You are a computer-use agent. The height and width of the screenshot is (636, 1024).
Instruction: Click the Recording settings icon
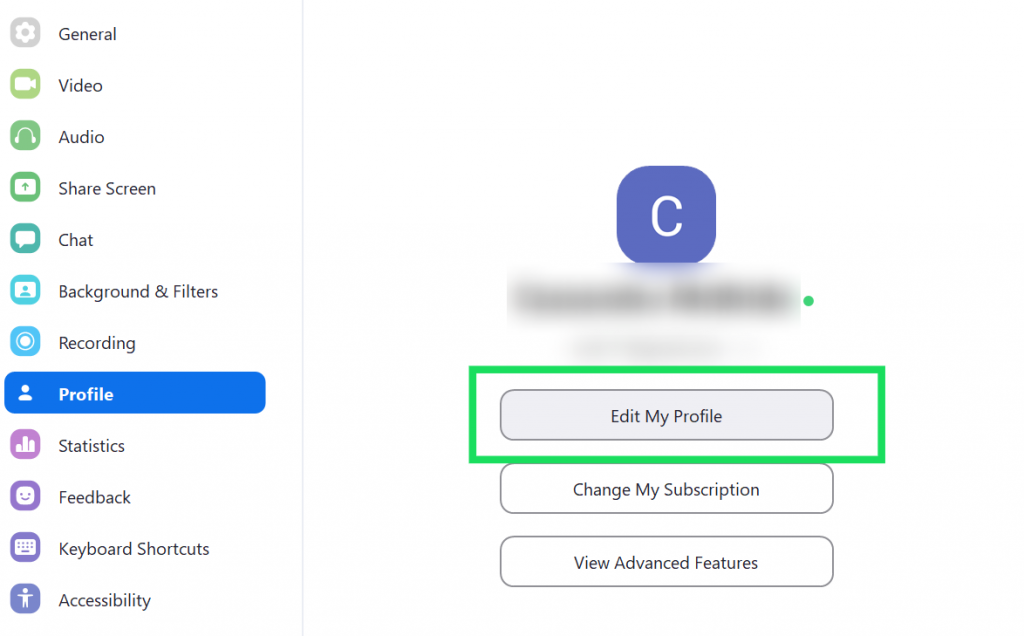[x=24, y=342]
